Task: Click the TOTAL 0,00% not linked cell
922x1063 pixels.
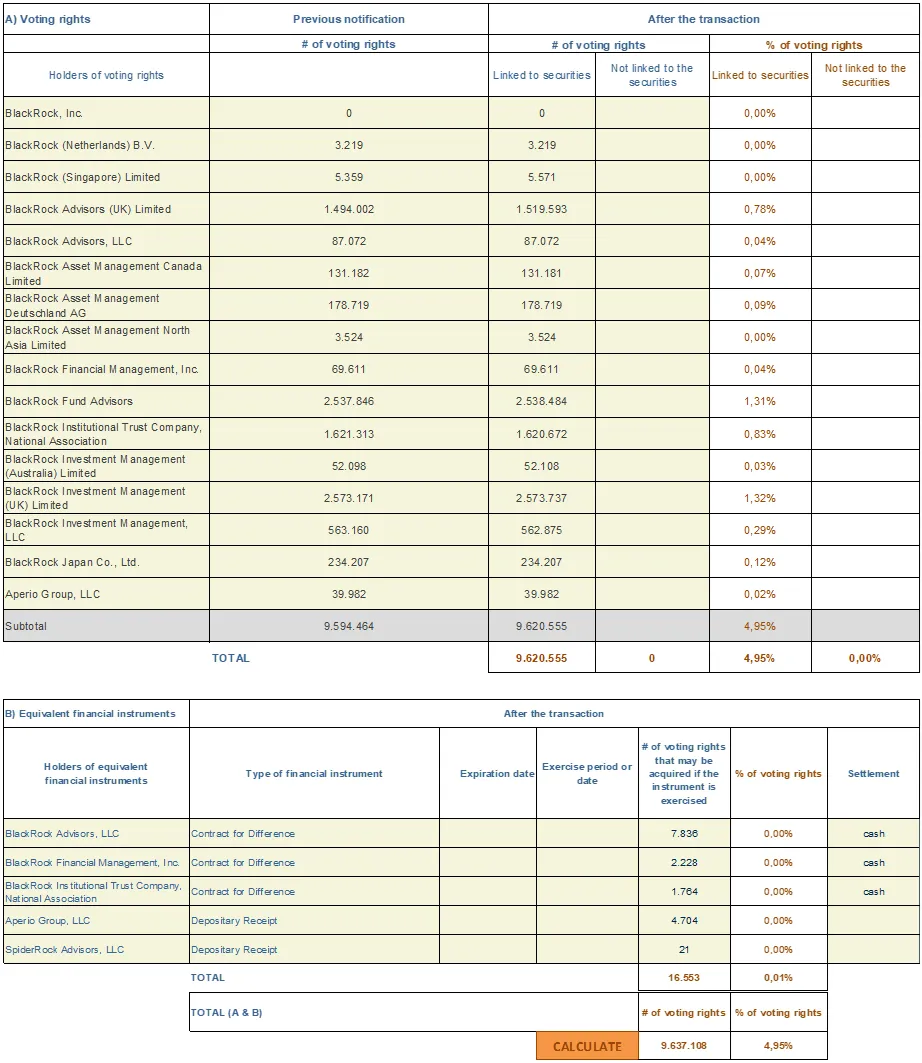Action: pyautogui.click(x=865, y=658)
